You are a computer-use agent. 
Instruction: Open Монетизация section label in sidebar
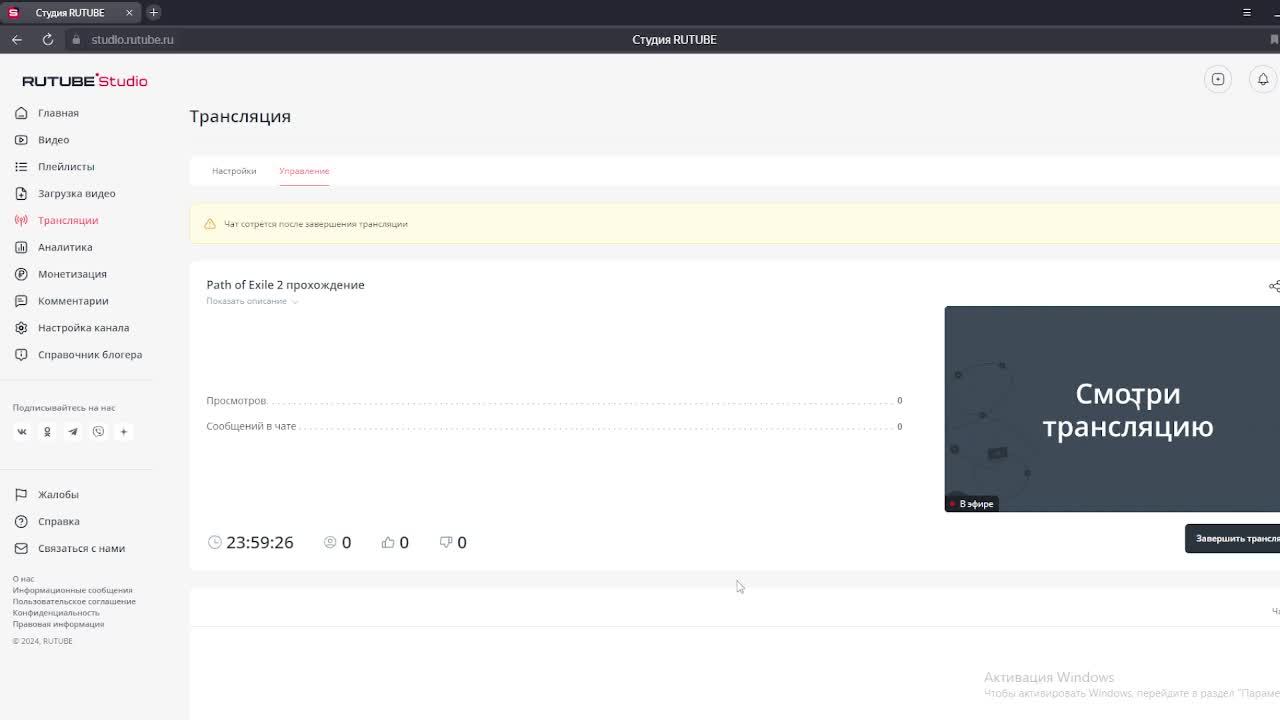(72, 274)
